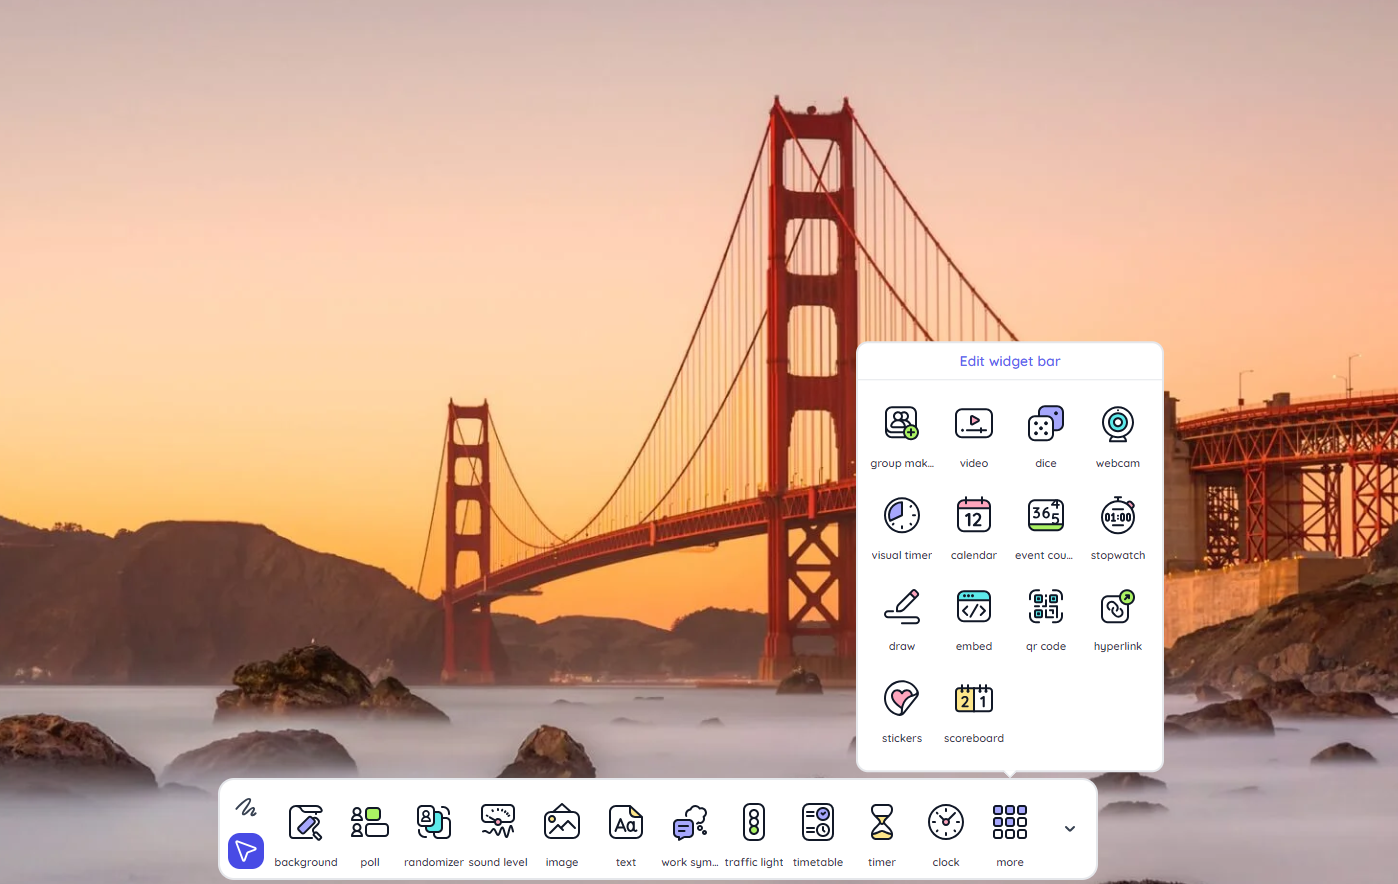Add a timetable widget

818,829
